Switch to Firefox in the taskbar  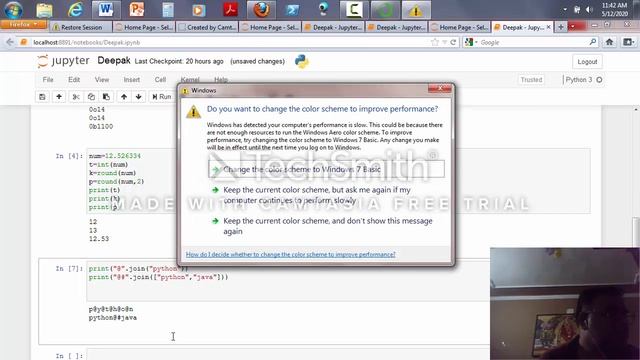[261, 10]
